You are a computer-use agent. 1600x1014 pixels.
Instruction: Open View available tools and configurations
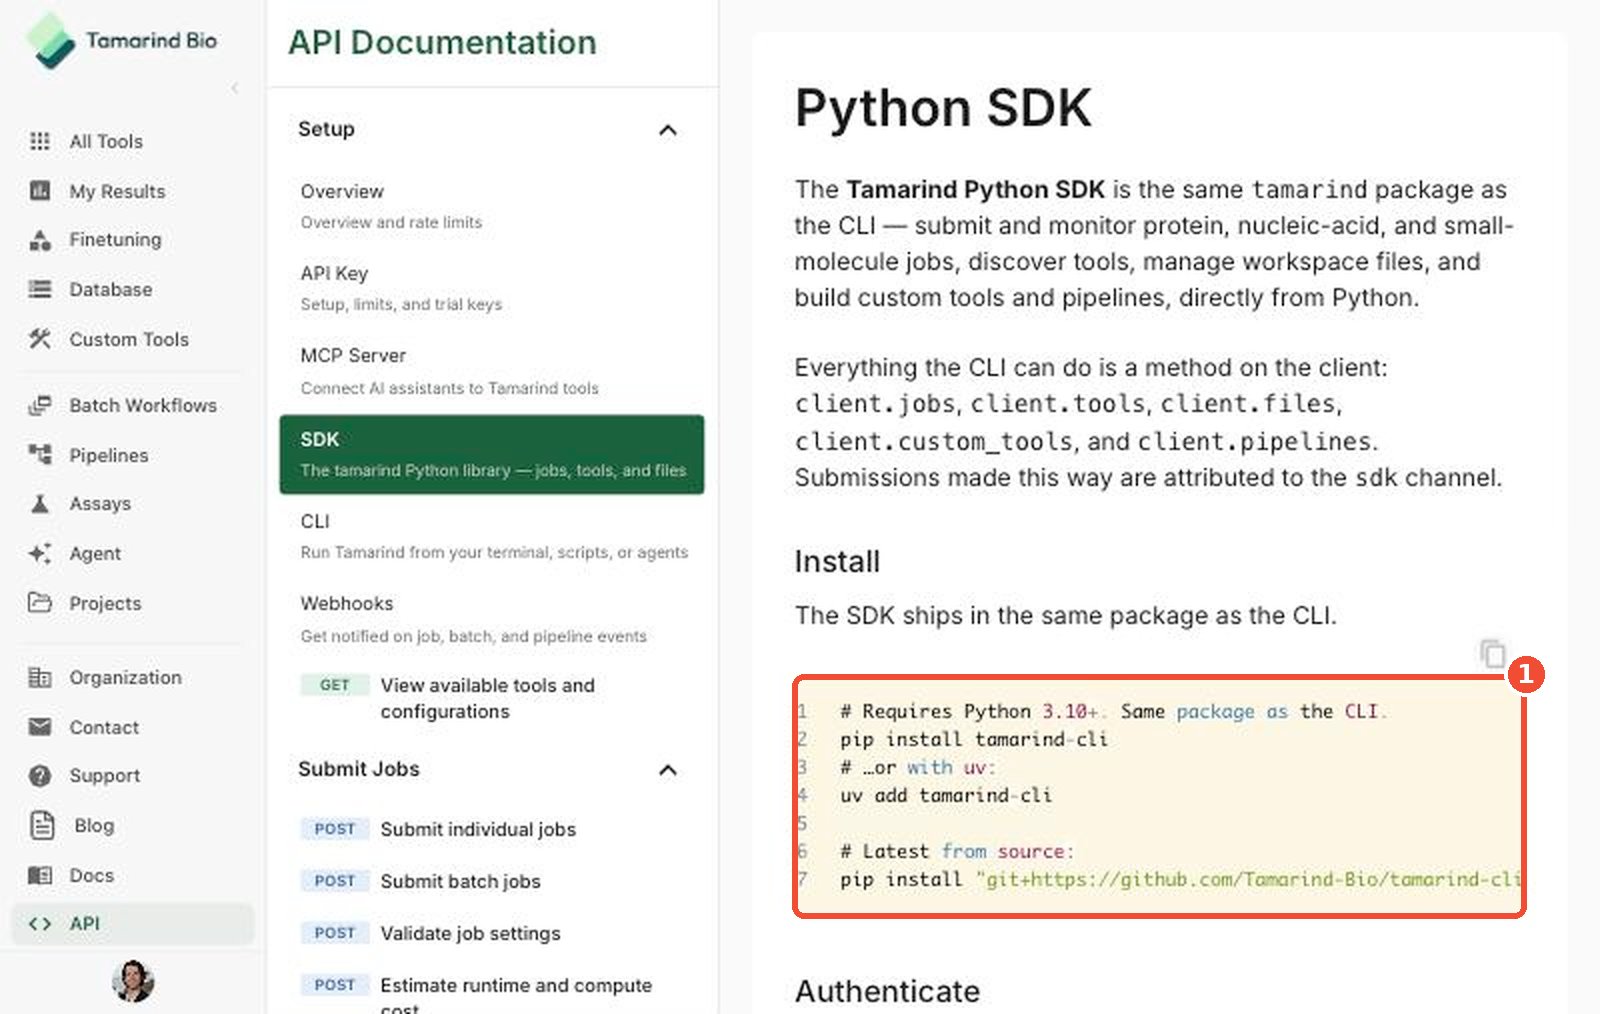(491, 698)
